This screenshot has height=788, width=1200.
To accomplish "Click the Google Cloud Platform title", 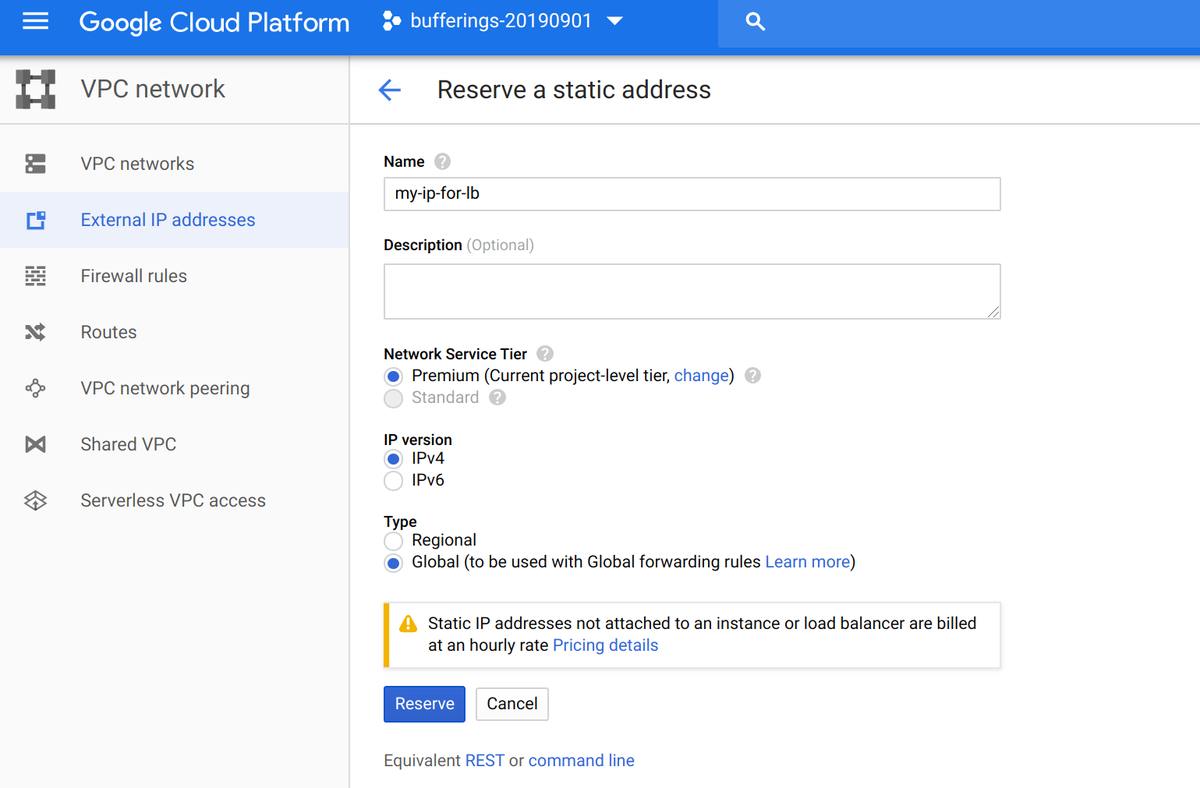I will (x=215, y=22).
